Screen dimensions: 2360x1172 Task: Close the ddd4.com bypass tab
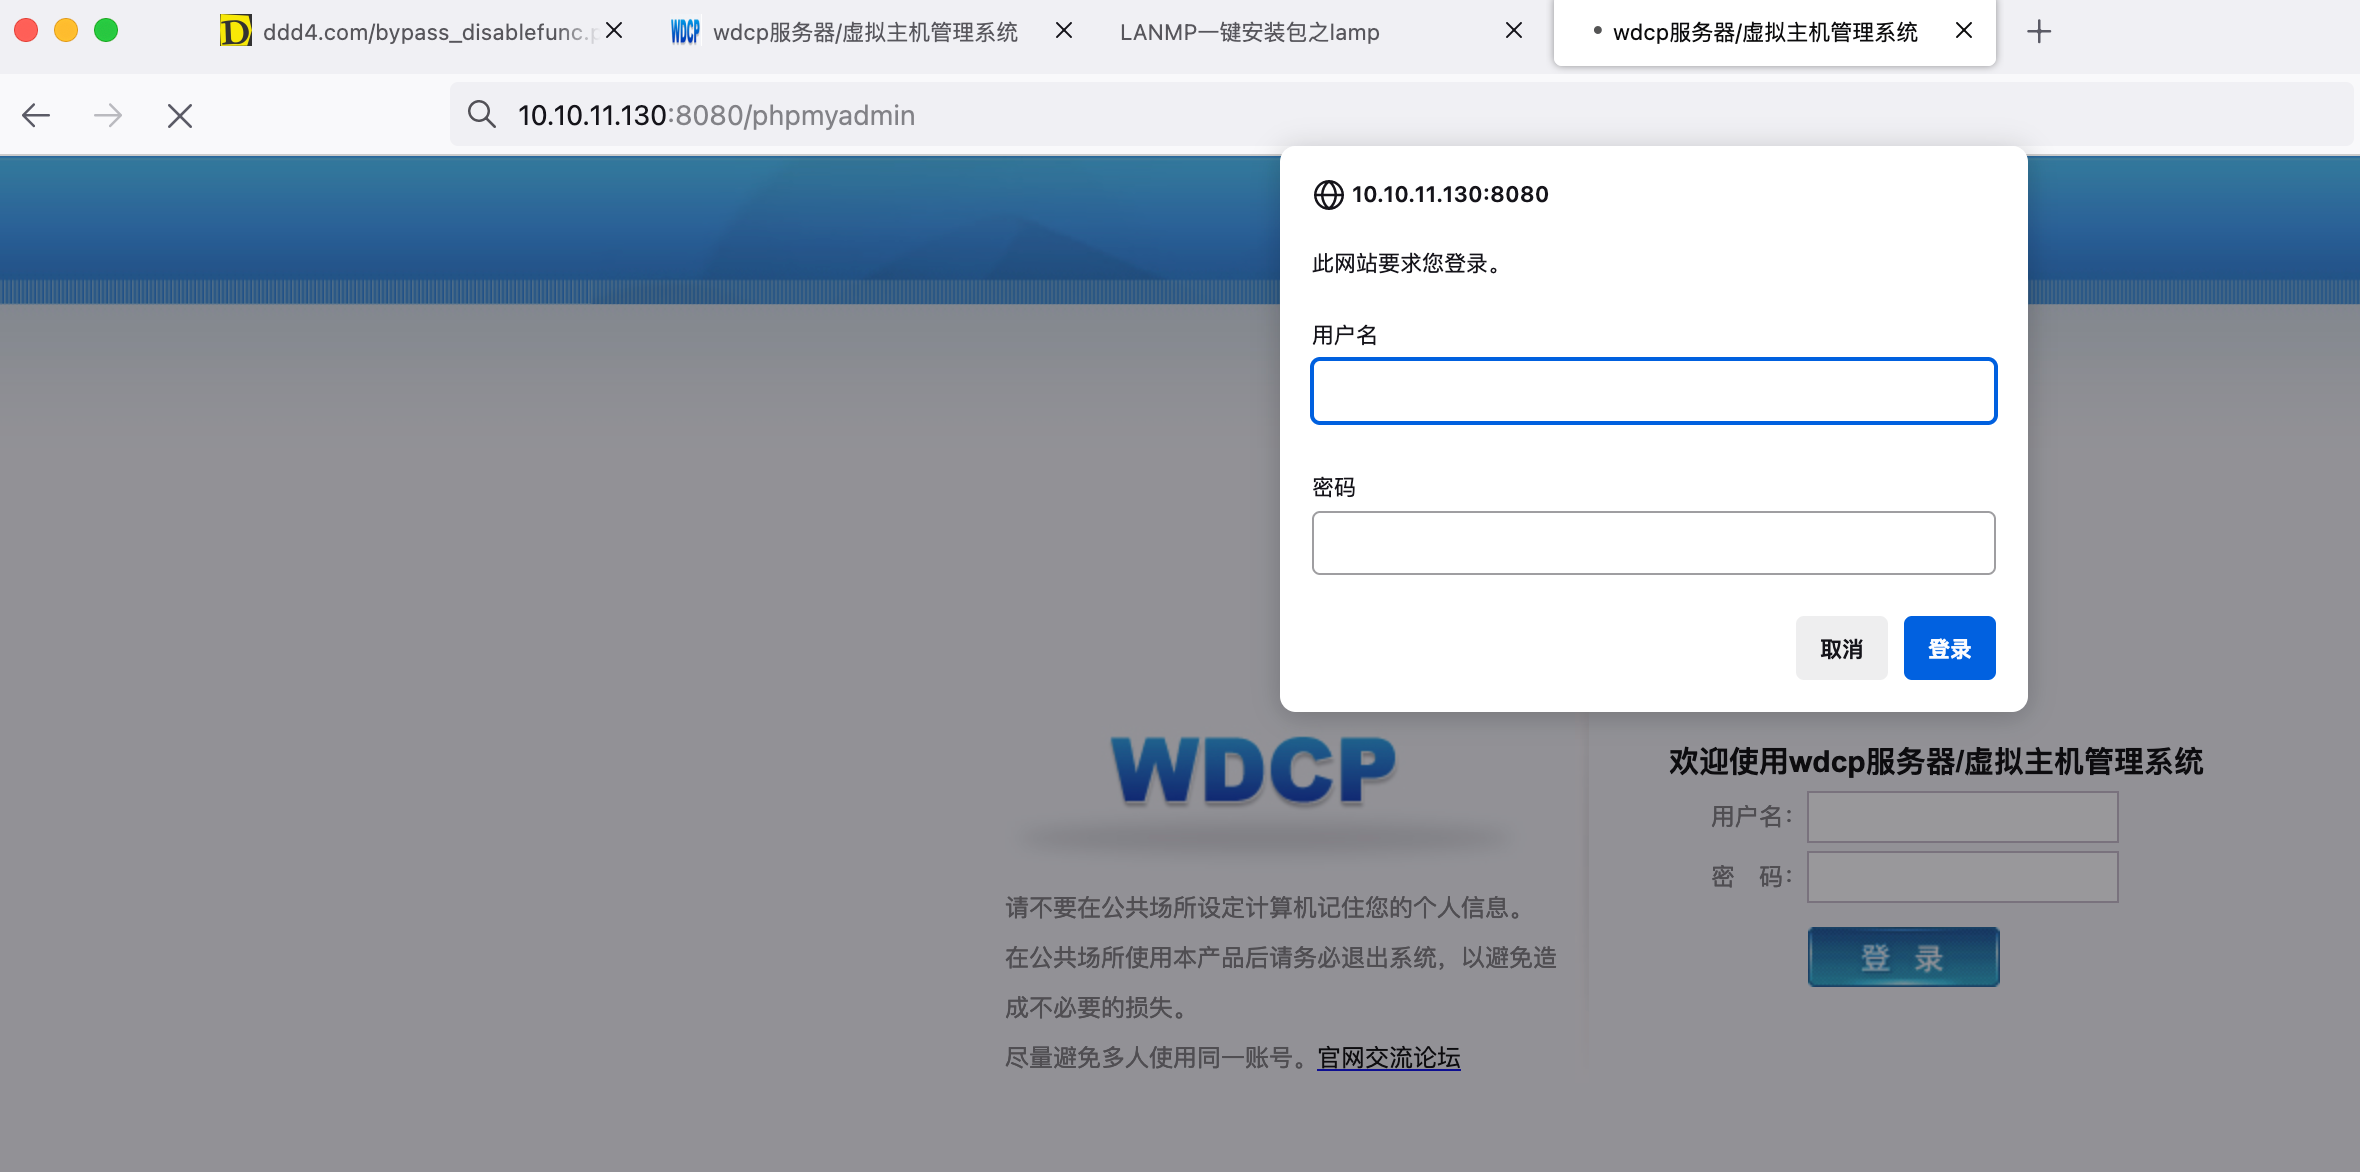(614, 31)
